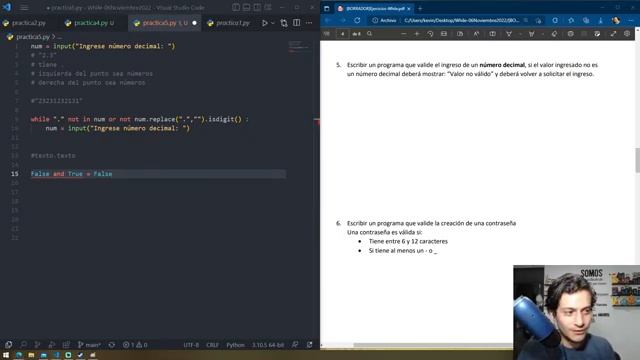The image size is (640, 360).
Task: Click the PDF page number field
Action: point(342,34)
